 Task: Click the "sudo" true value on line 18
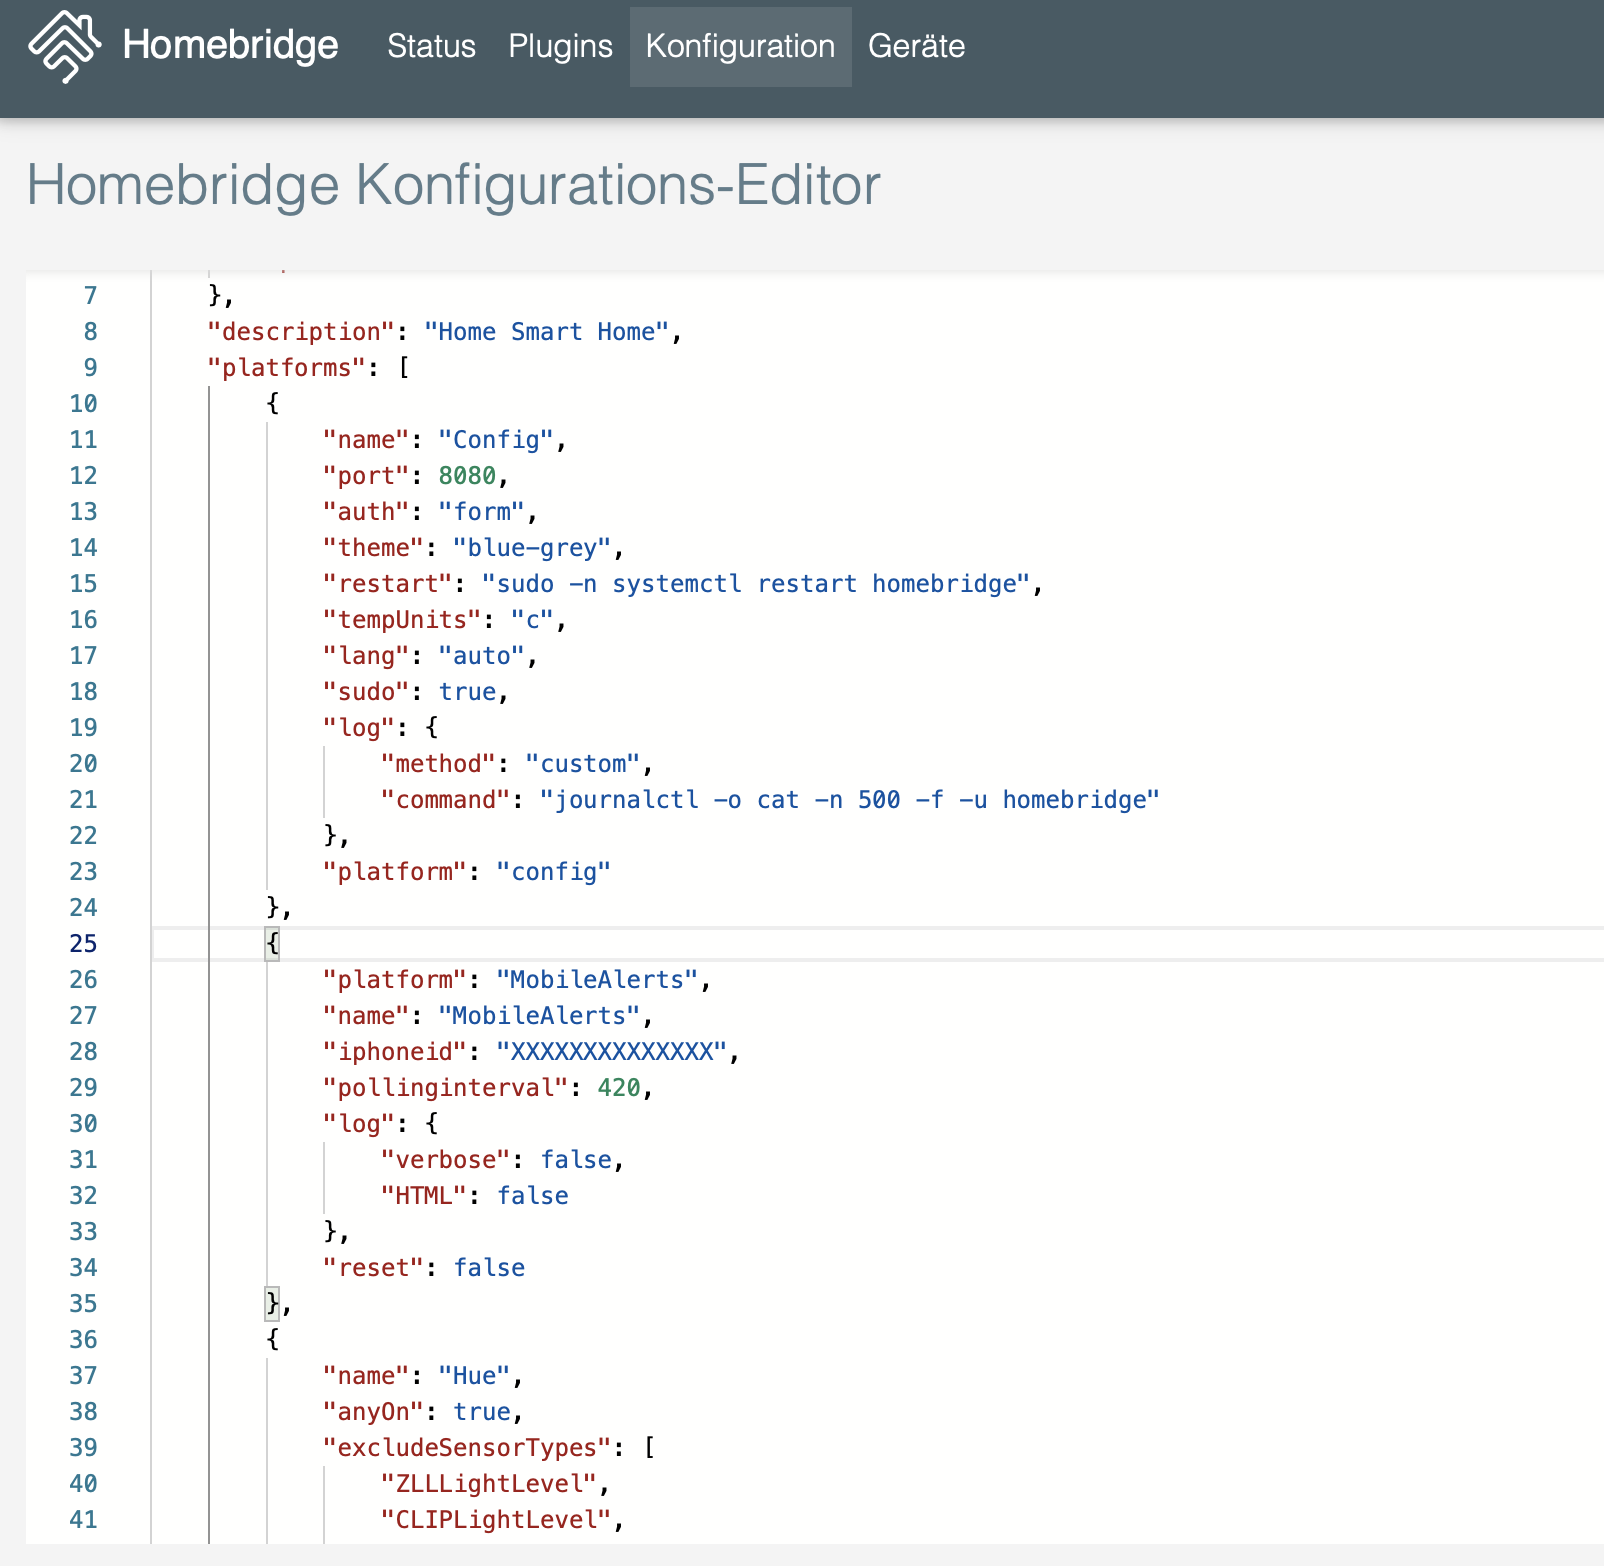click(x=467, y=692)
